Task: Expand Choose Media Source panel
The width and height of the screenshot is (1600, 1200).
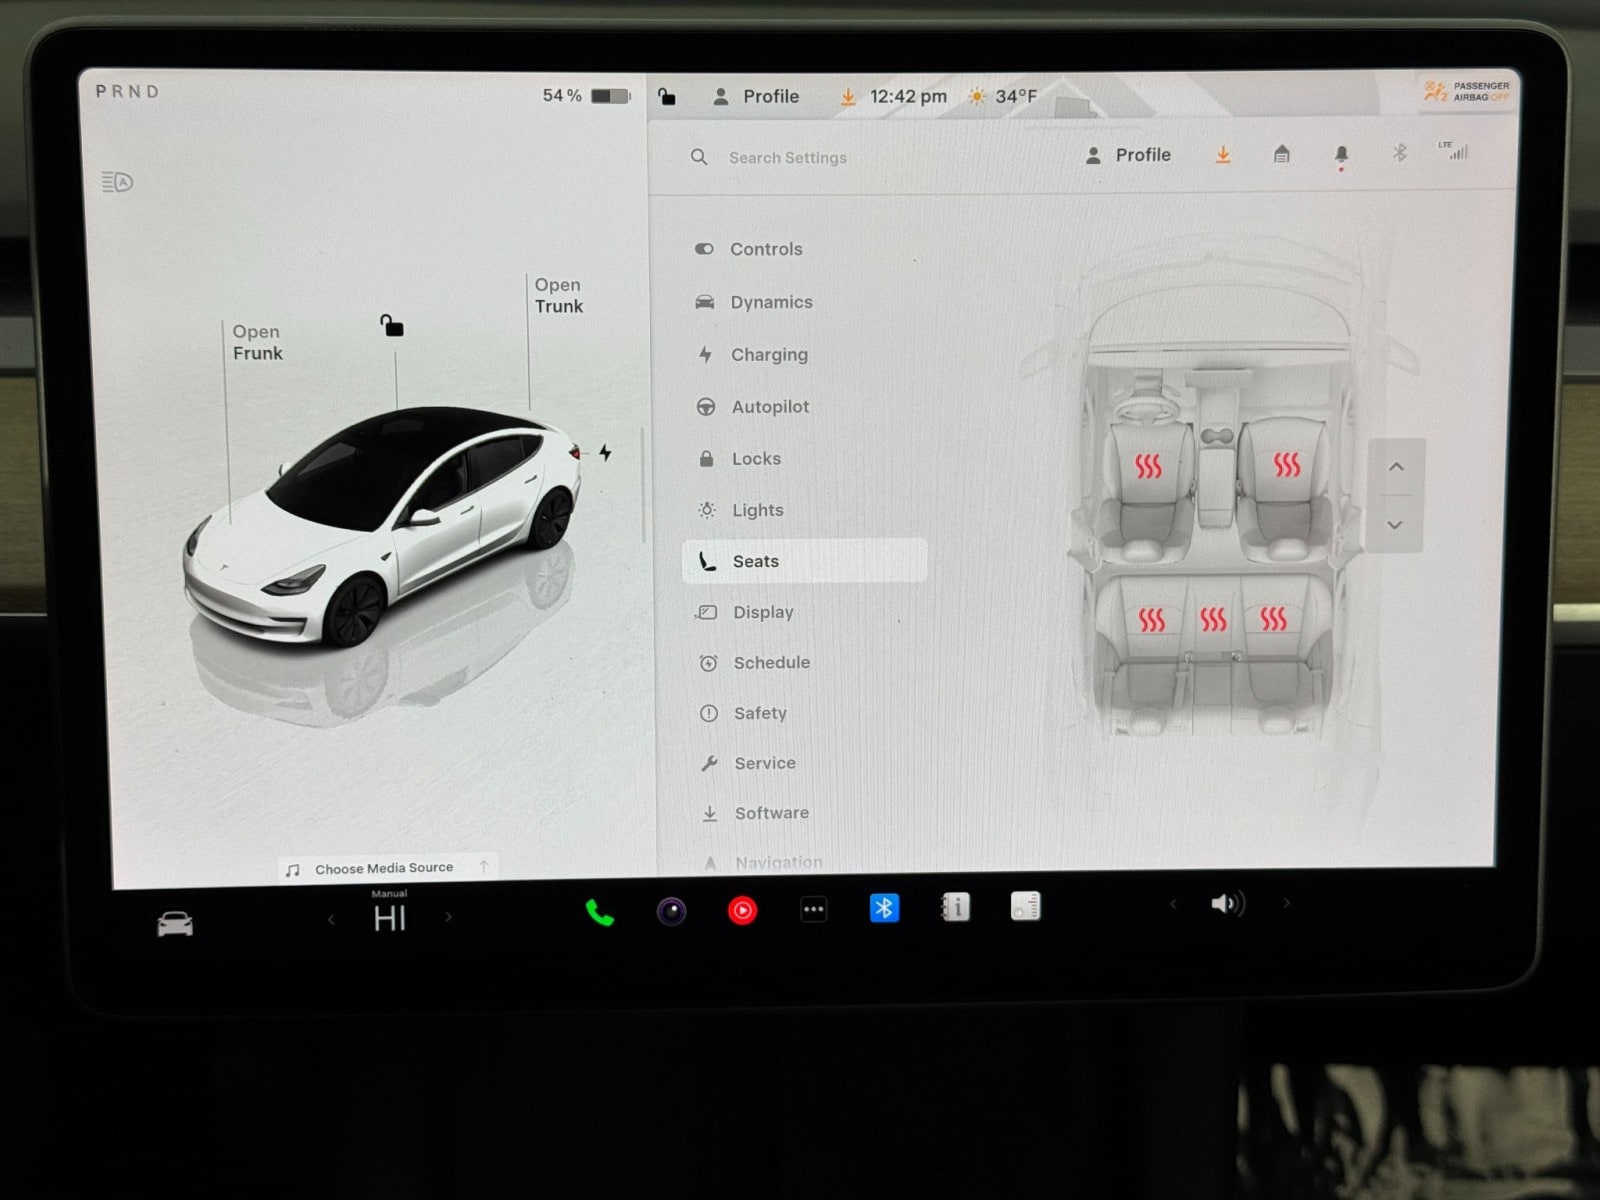Action: click(x=385, y=868)
